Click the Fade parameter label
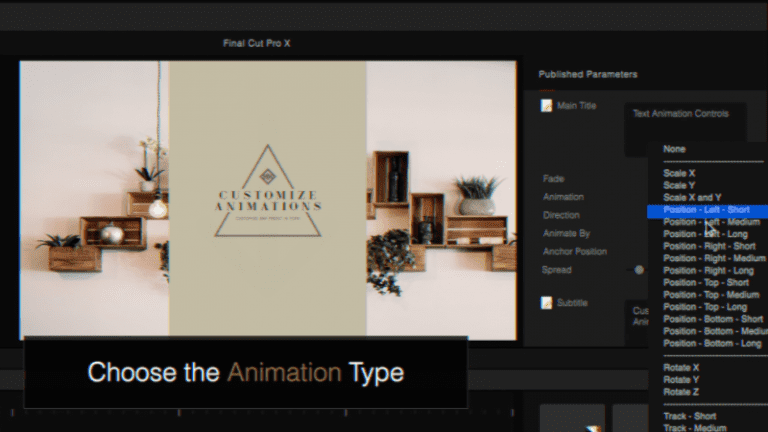Viewport: 768px width, 432px height. point(553,179)
